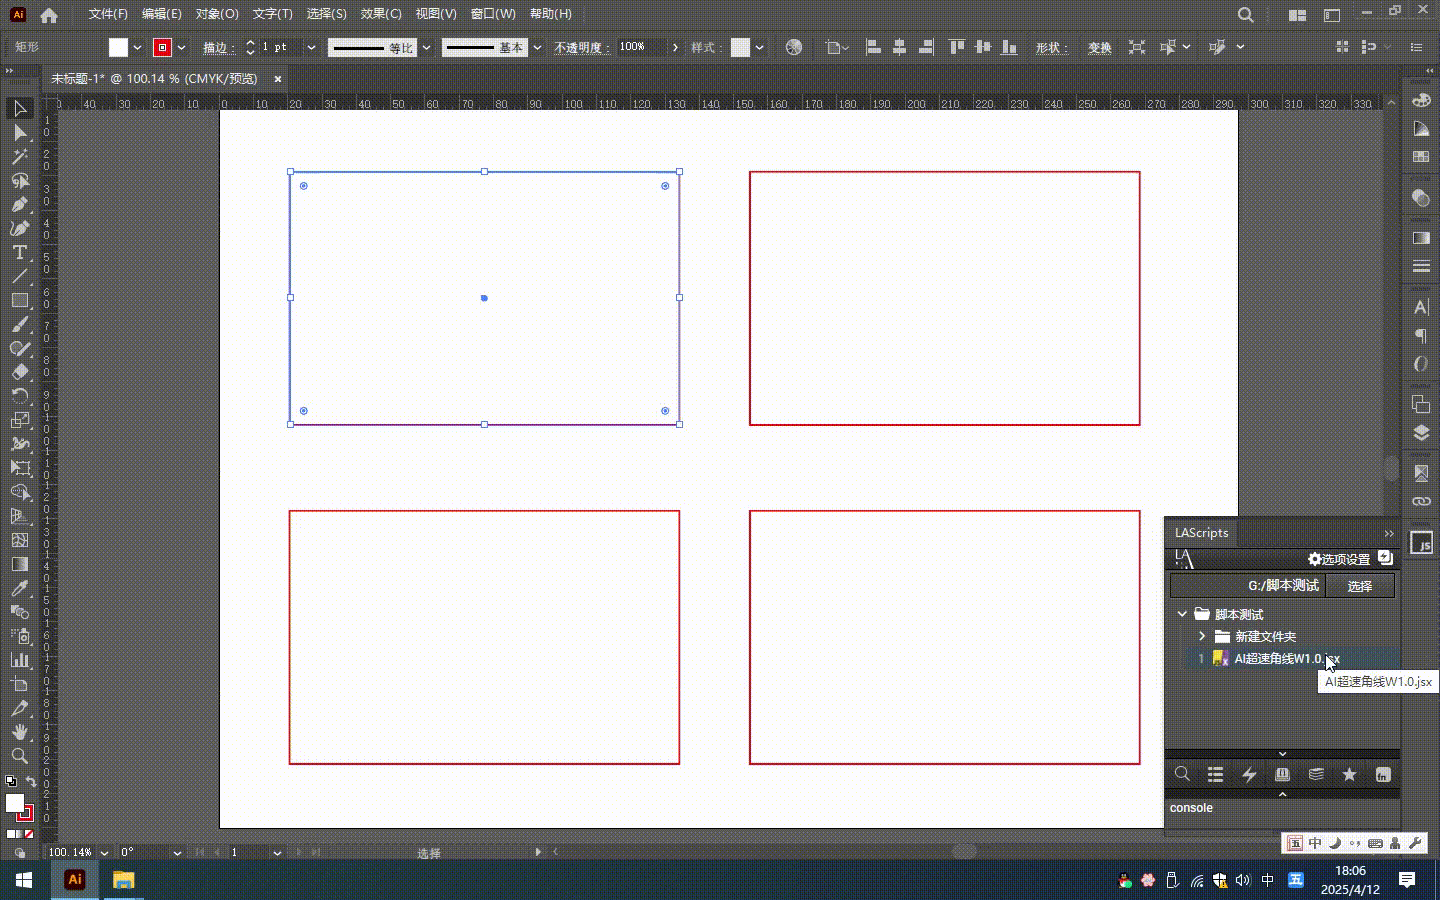Pick the Zoom tool in the toolbox
The height and width of the screenshot is (900, 1440).
(x=19, y=757)
